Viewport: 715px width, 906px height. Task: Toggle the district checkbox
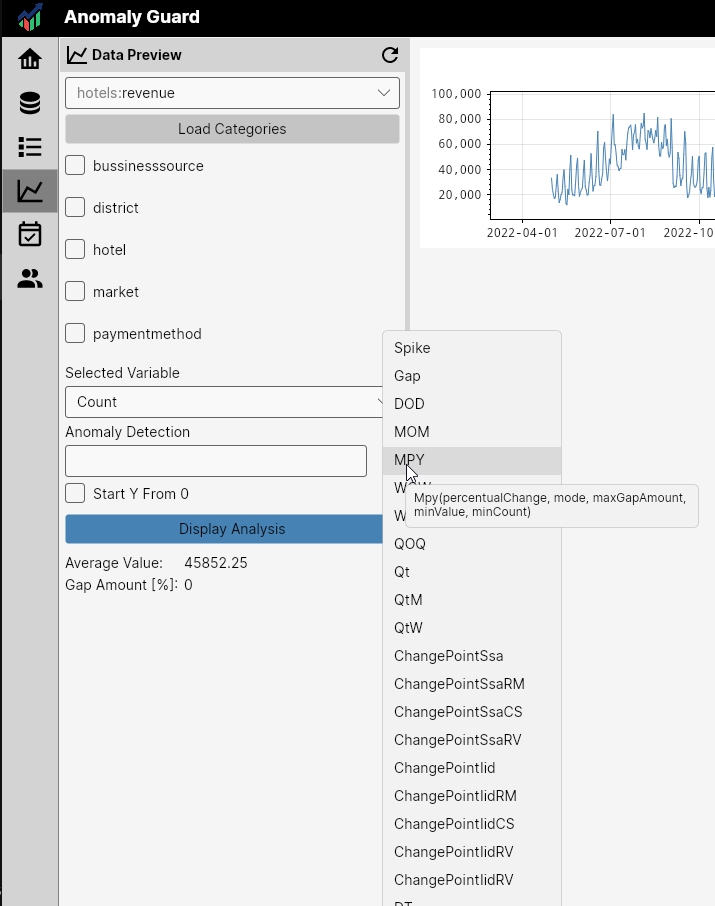pos(75,207)
